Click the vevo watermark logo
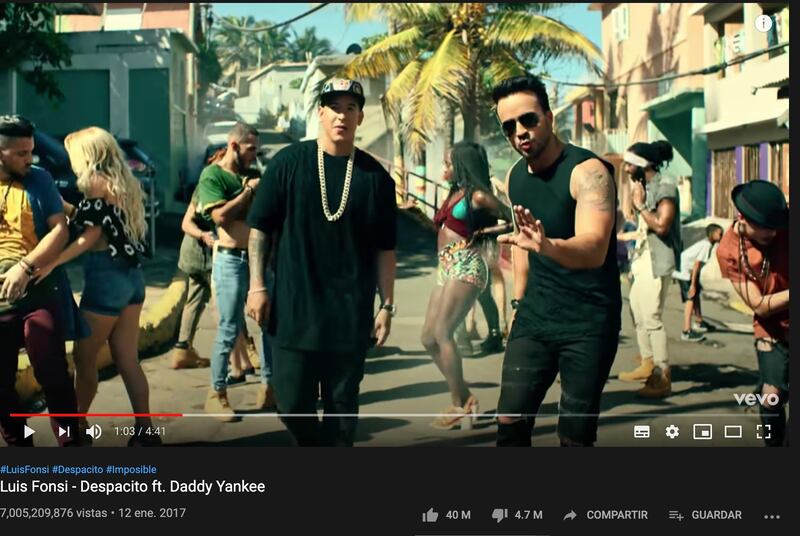800x536 pixels. pos(756,399)
